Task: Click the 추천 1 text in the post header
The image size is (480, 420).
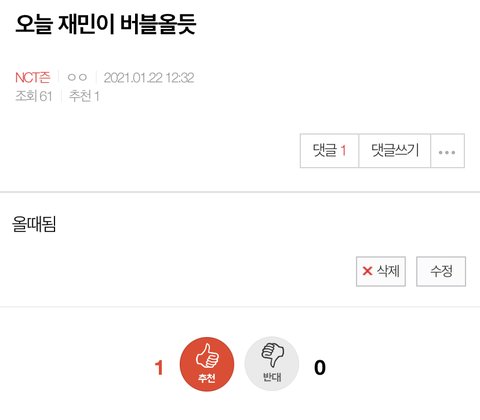Action: point(84,96)
